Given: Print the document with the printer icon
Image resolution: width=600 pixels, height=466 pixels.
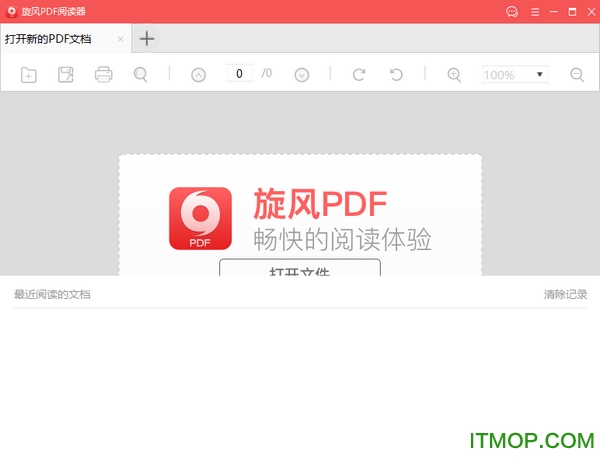Looking at the screenshot, I should (103, 75).
